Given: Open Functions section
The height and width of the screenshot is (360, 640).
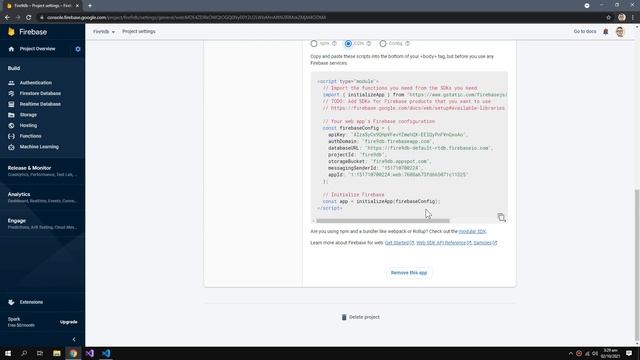Looking at the screenshot, I should point(30,136).
